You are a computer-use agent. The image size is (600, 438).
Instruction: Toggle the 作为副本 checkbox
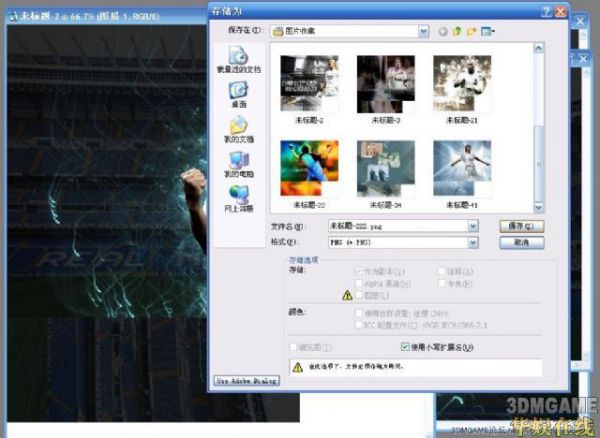359,271
